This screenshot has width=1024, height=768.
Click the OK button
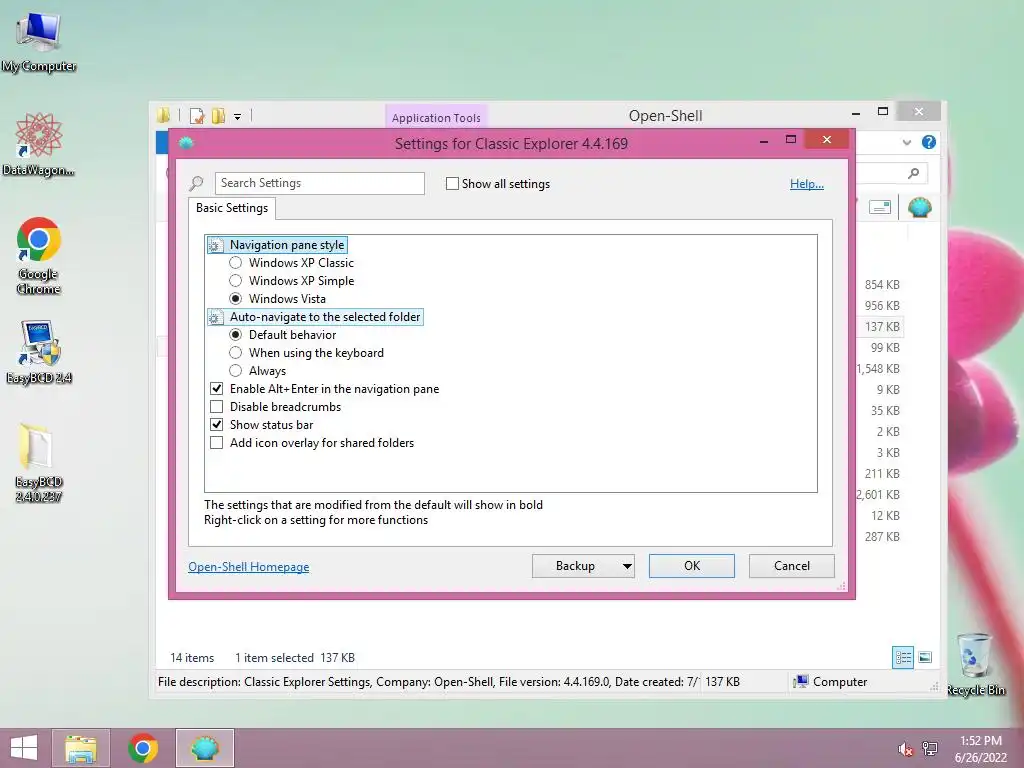click(x=692, y=566)
